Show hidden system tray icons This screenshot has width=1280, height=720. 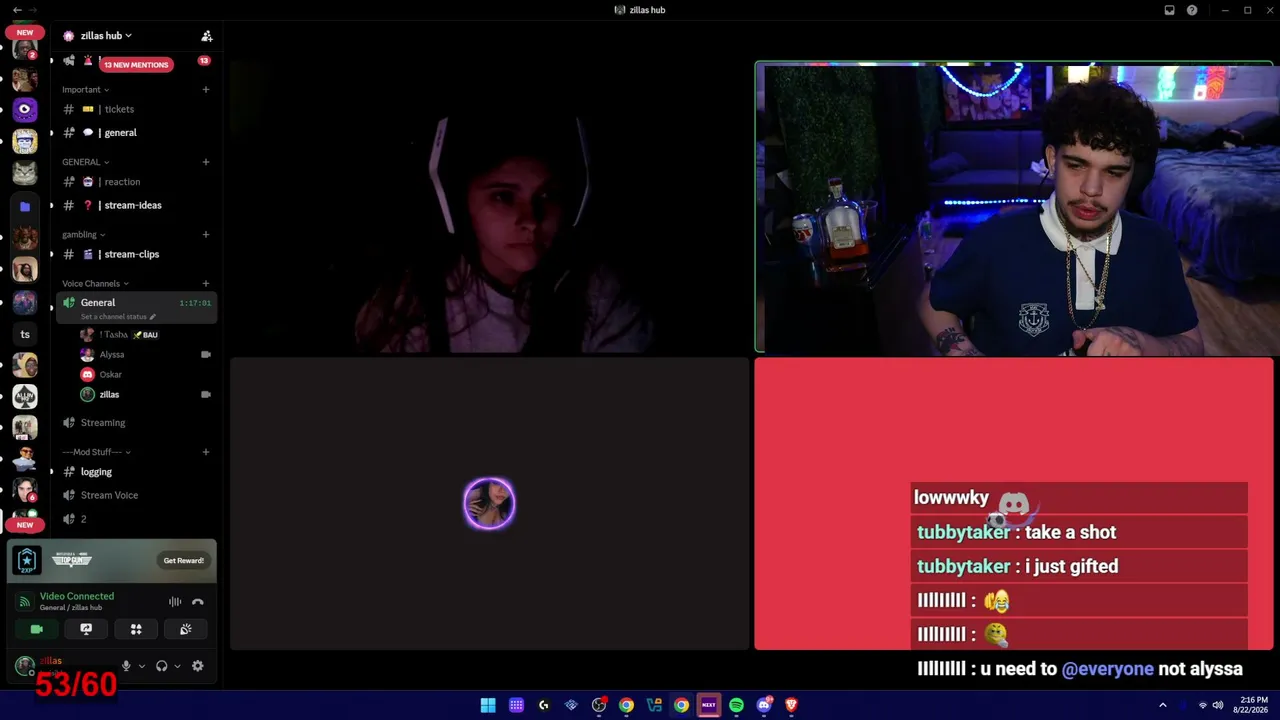point(1163,705)
